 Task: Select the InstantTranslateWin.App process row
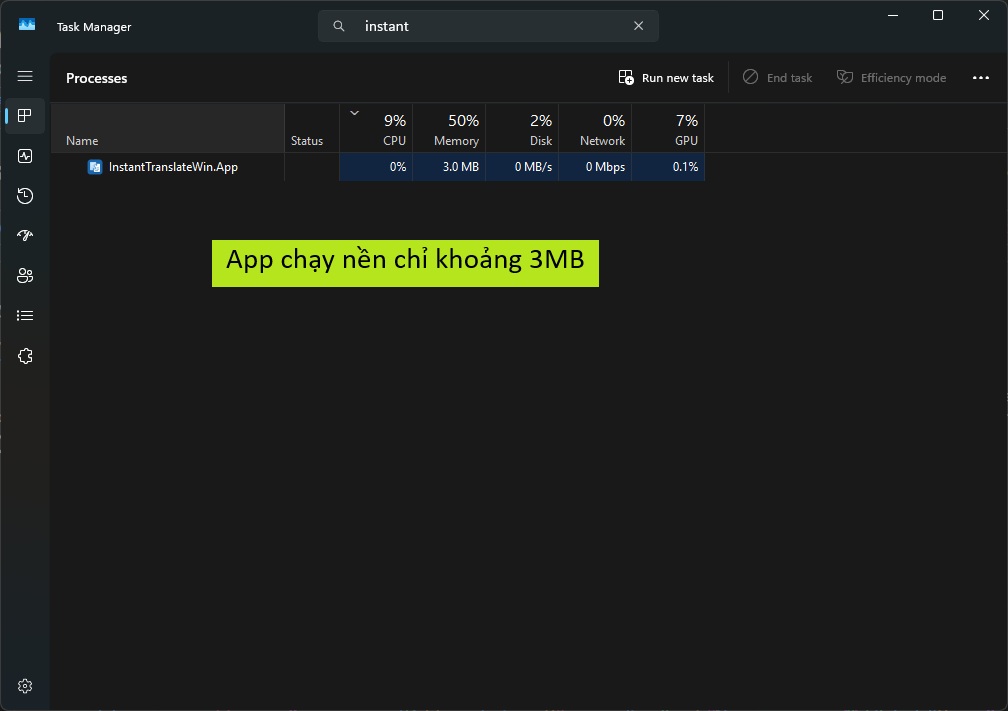point(378,167)
